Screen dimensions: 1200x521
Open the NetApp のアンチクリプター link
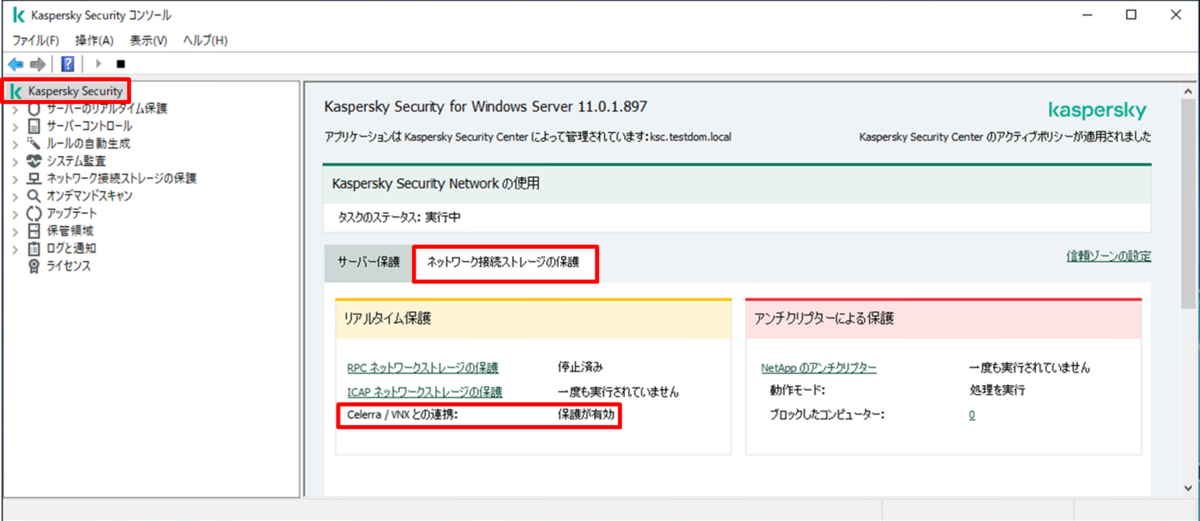pyautogui.click(x=819, y=368)
